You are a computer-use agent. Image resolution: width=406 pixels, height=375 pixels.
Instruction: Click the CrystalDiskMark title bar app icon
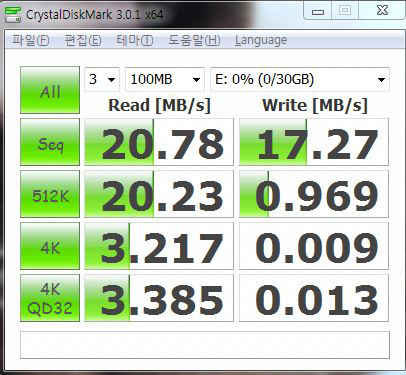(12, 14)
